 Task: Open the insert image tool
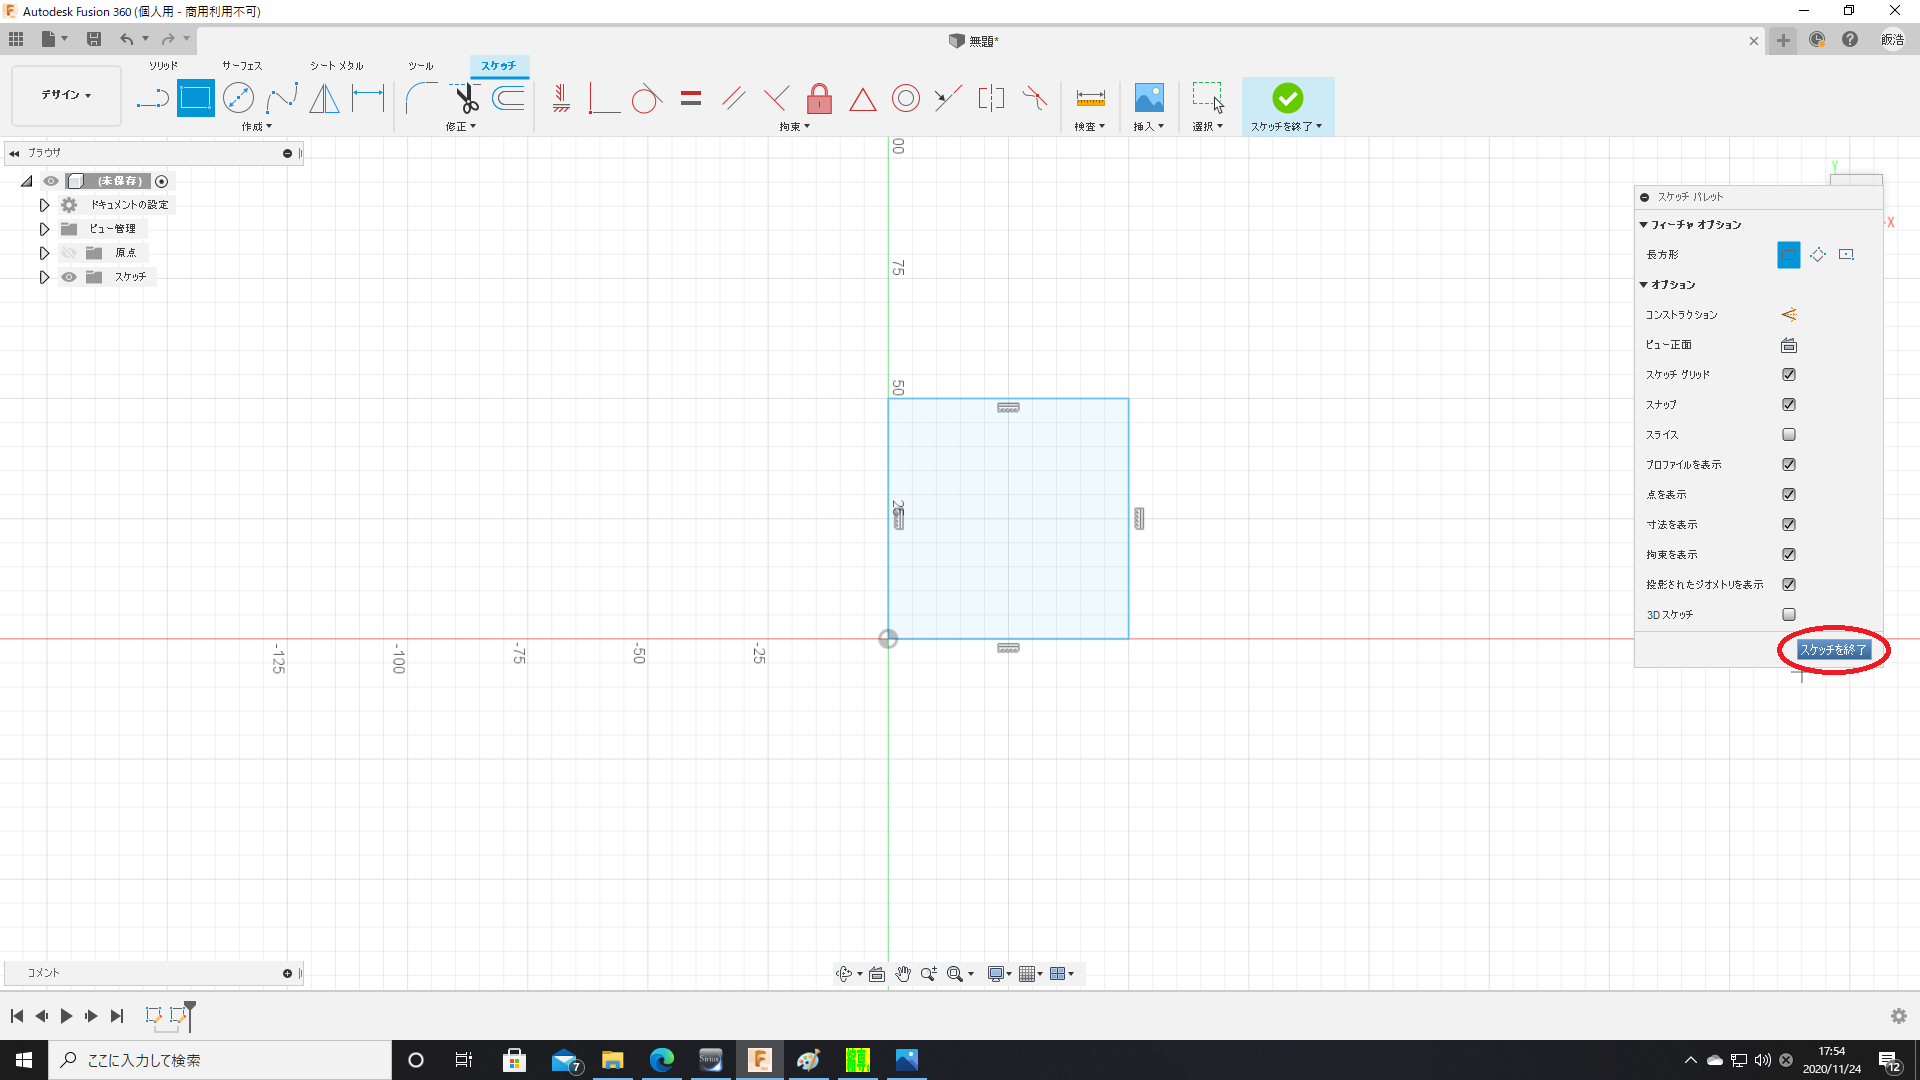1149,98
